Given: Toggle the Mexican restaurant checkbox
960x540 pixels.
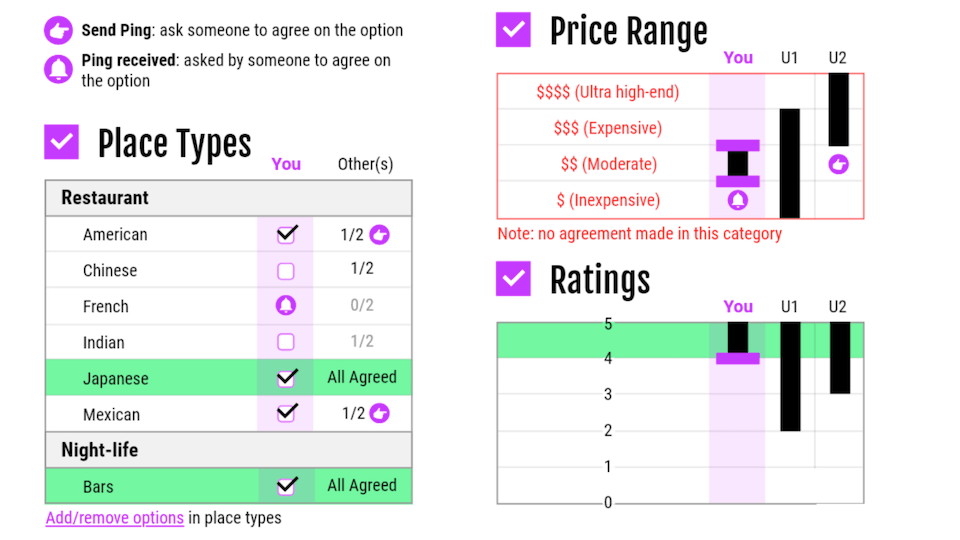Looking at the screenshot, I should 286,413.
